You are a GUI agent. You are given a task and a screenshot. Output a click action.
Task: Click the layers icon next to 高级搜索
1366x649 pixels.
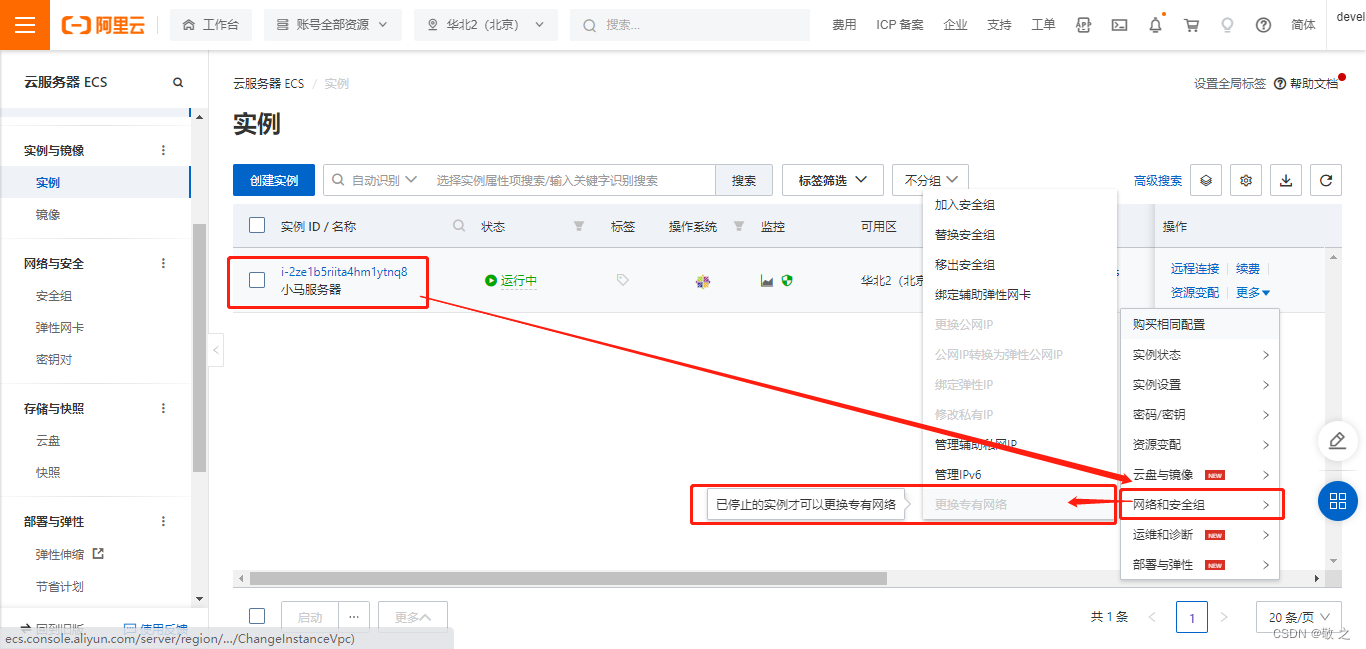click(1206, 180)
